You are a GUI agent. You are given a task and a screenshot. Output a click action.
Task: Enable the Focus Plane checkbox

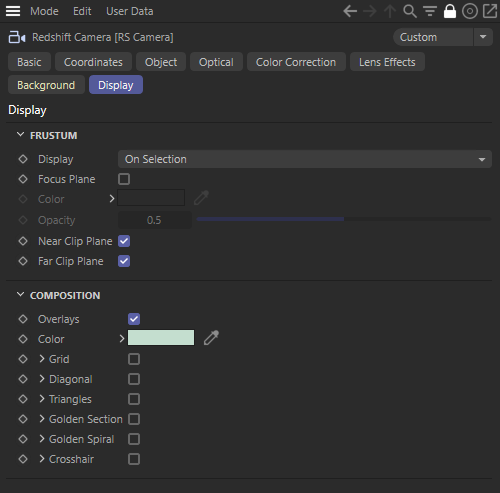coord(124,179)
